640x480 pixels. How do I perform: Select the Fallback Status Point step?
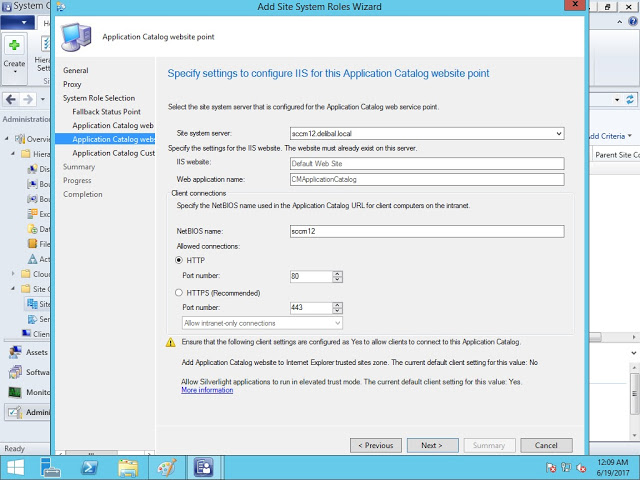click(106, 112)
